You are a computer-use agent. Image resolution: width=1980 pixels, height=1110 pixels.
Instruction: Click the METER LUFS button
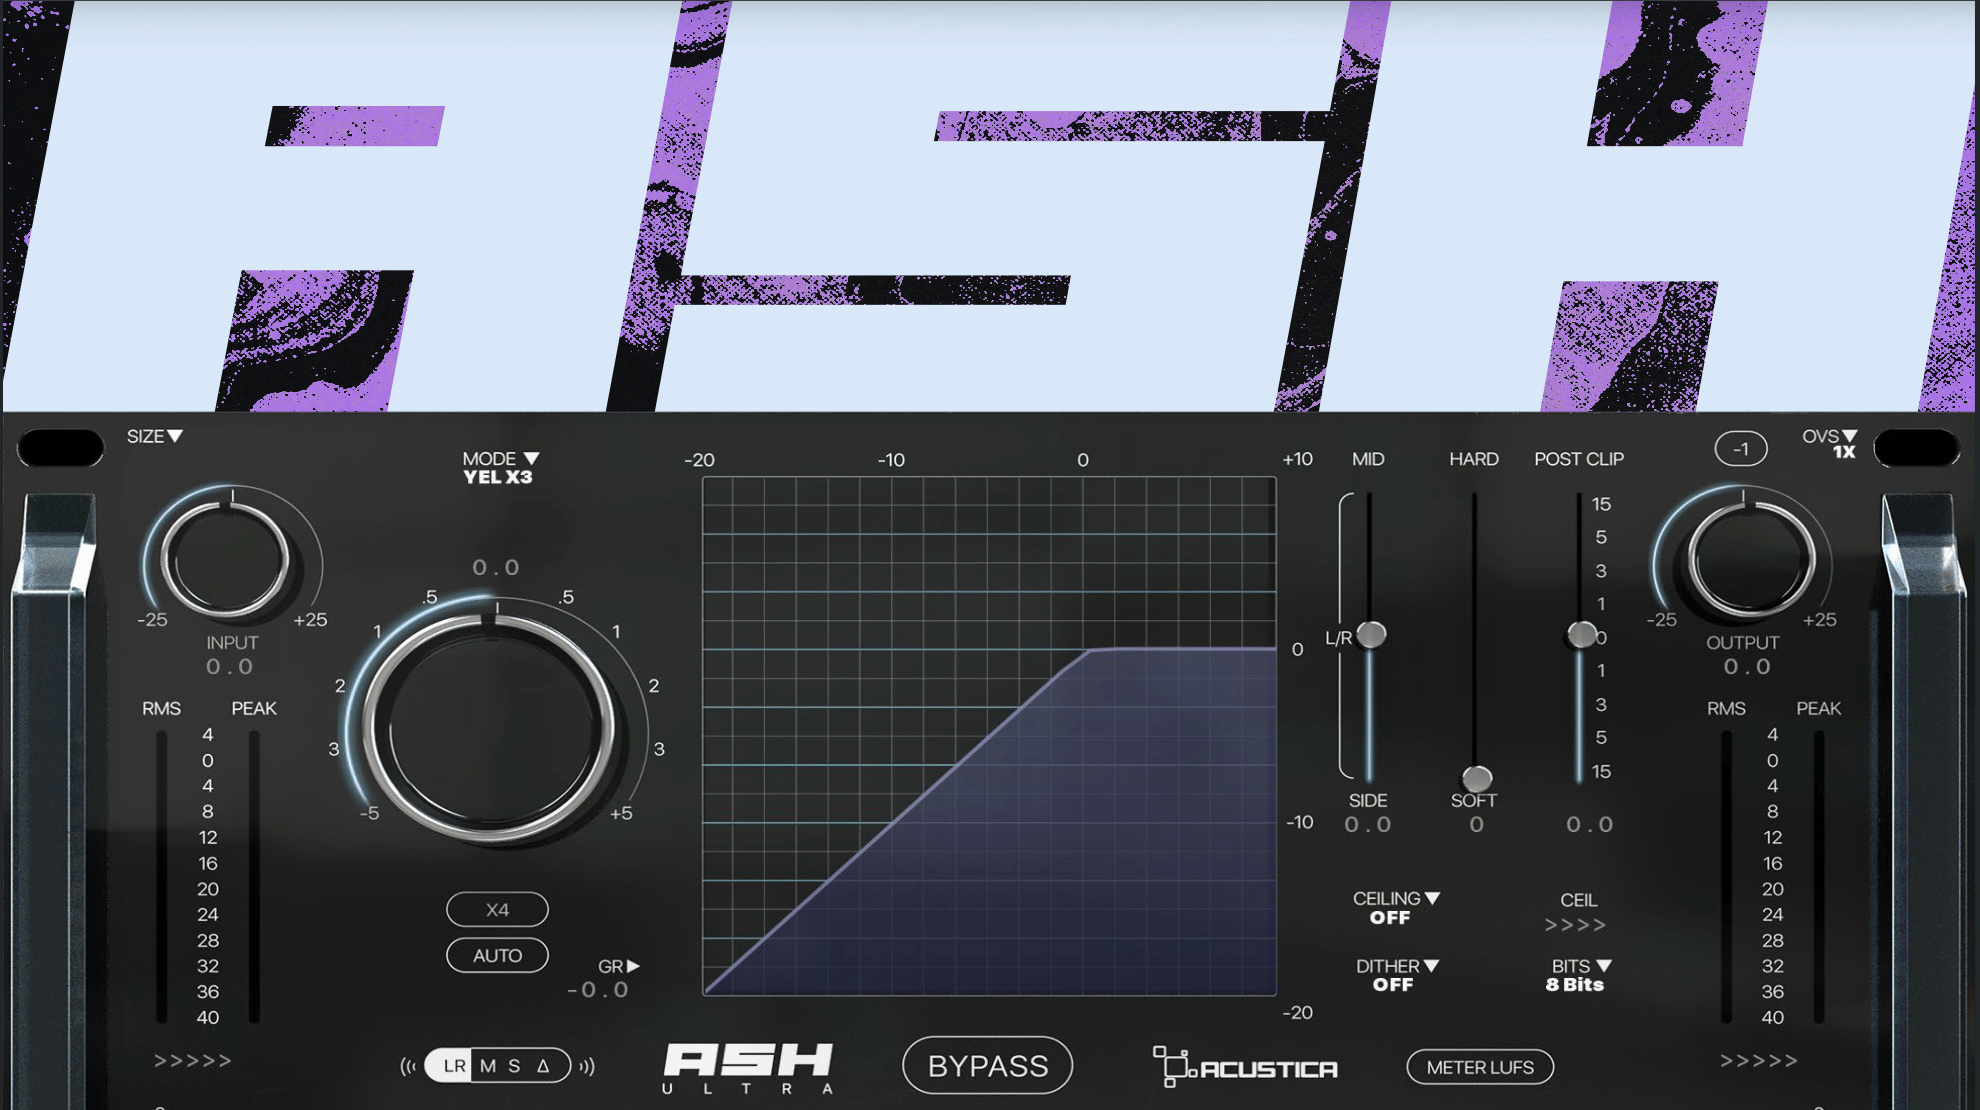coord(1480,1067)
